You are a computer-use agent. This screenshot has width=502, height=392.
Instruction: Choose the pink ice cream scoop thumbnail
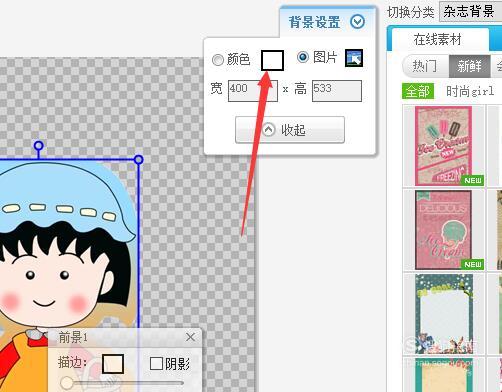coord(444,230)
